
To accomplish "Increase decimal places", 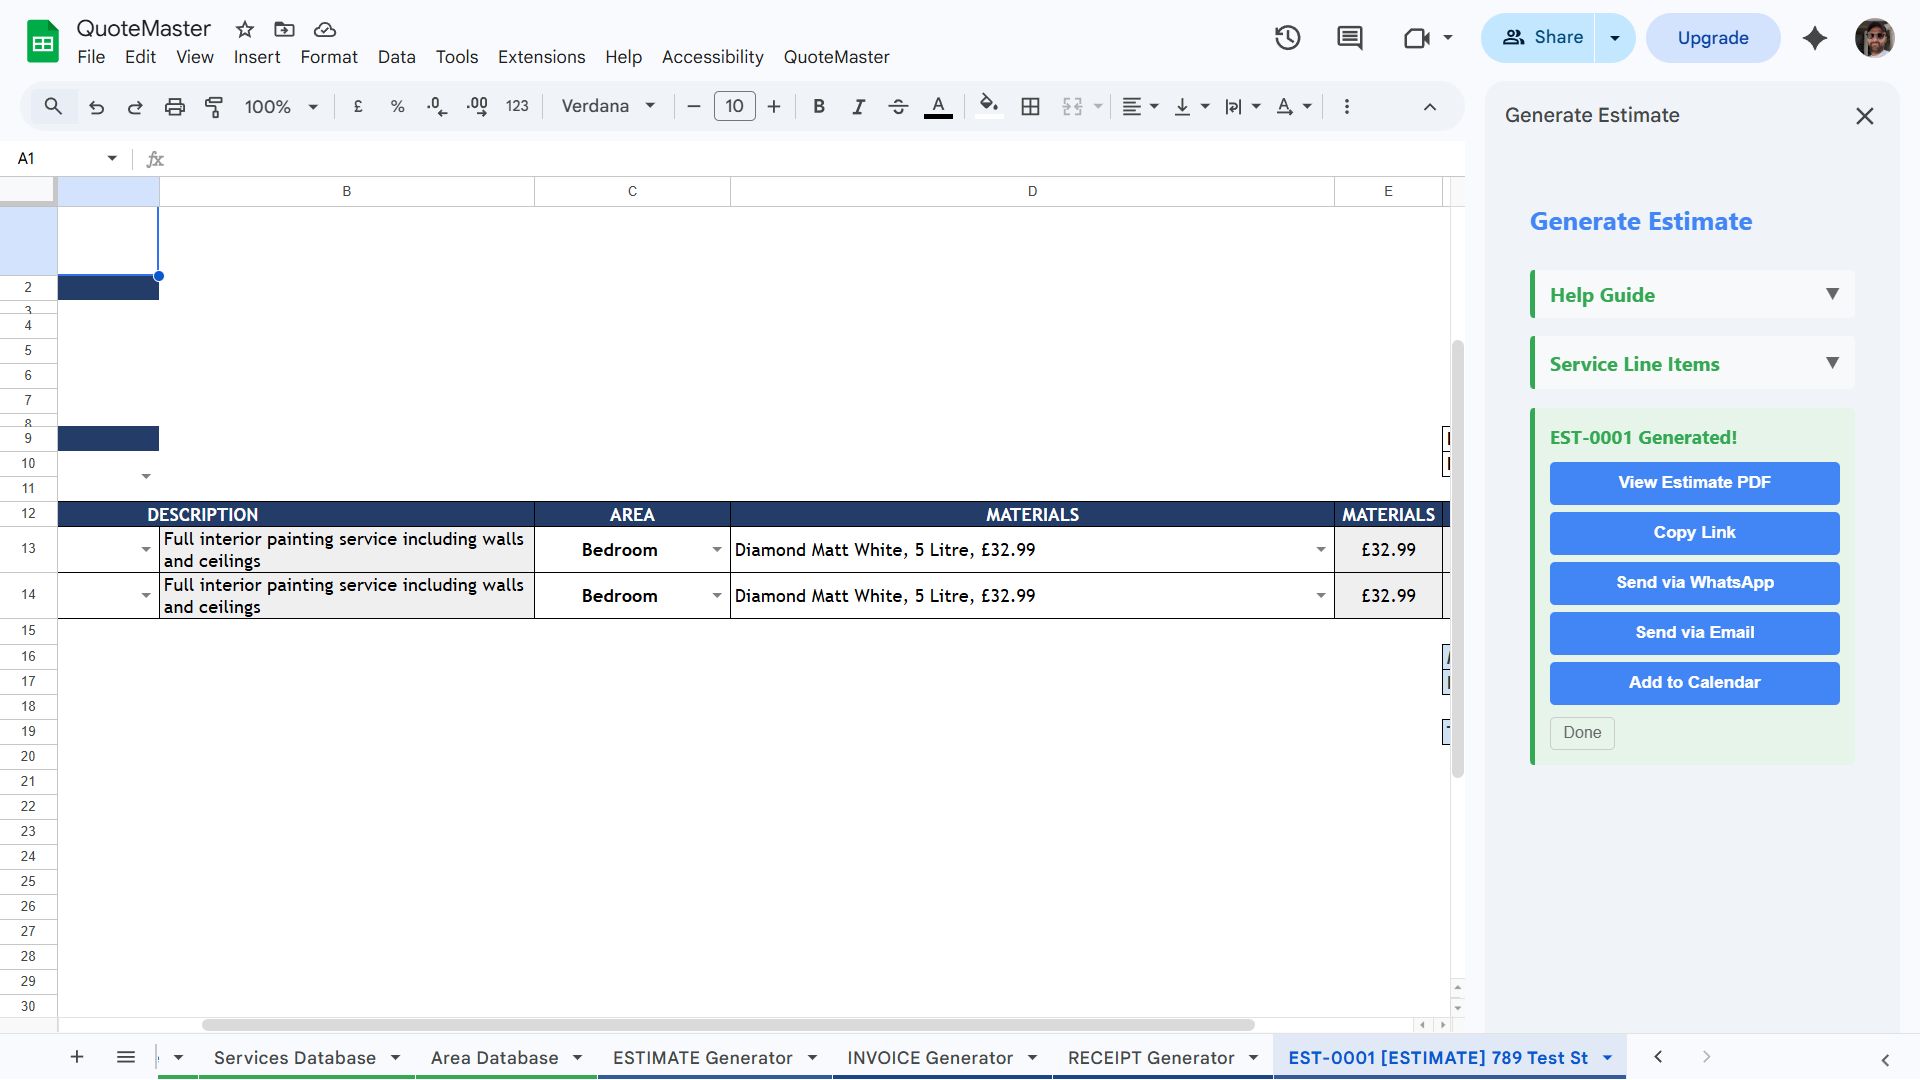I will pos(477,106).
